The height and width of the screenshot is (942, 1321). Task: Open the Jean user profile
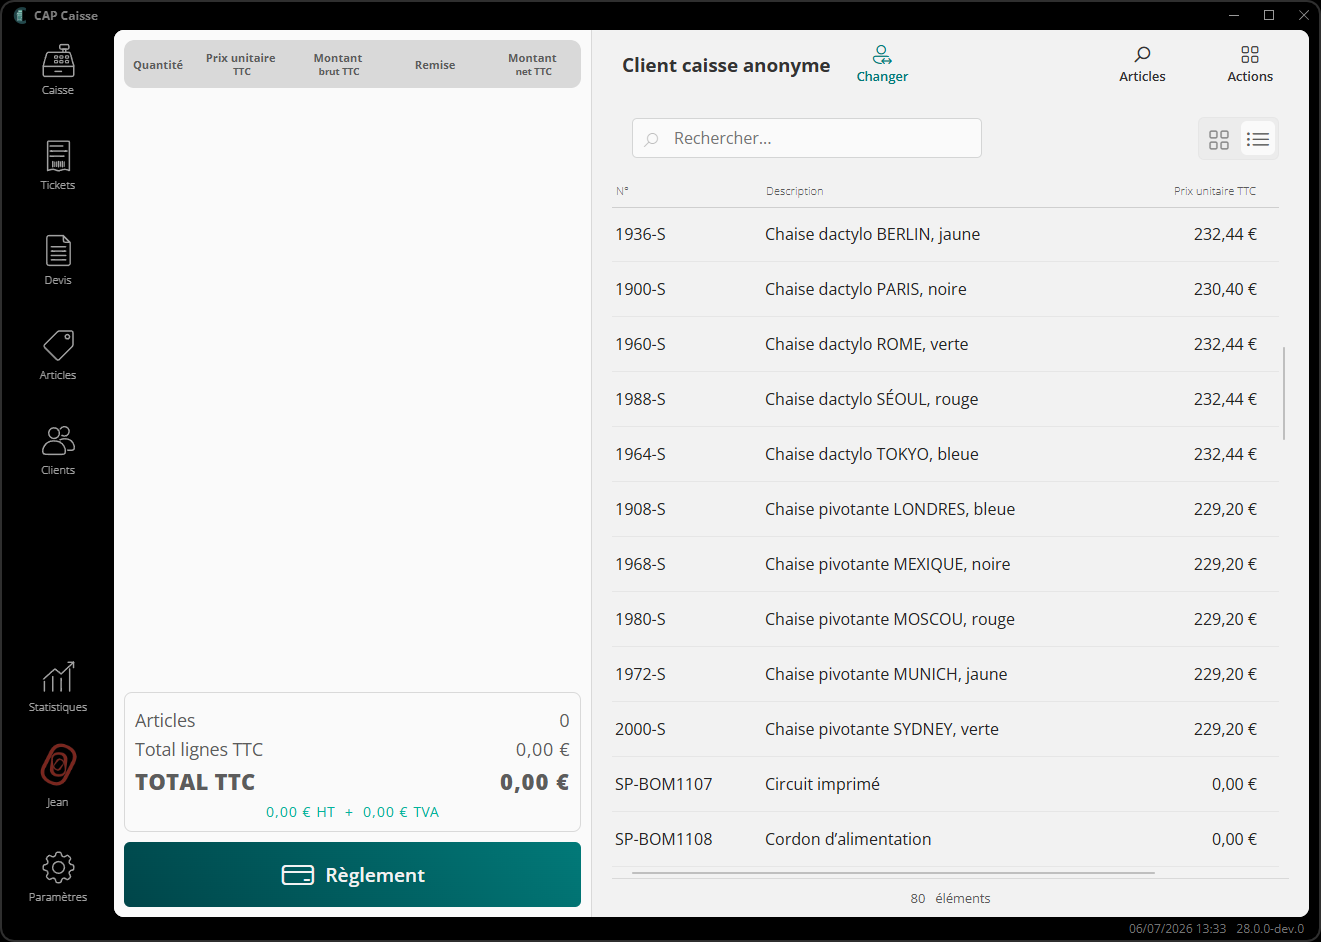pos(58,776)
